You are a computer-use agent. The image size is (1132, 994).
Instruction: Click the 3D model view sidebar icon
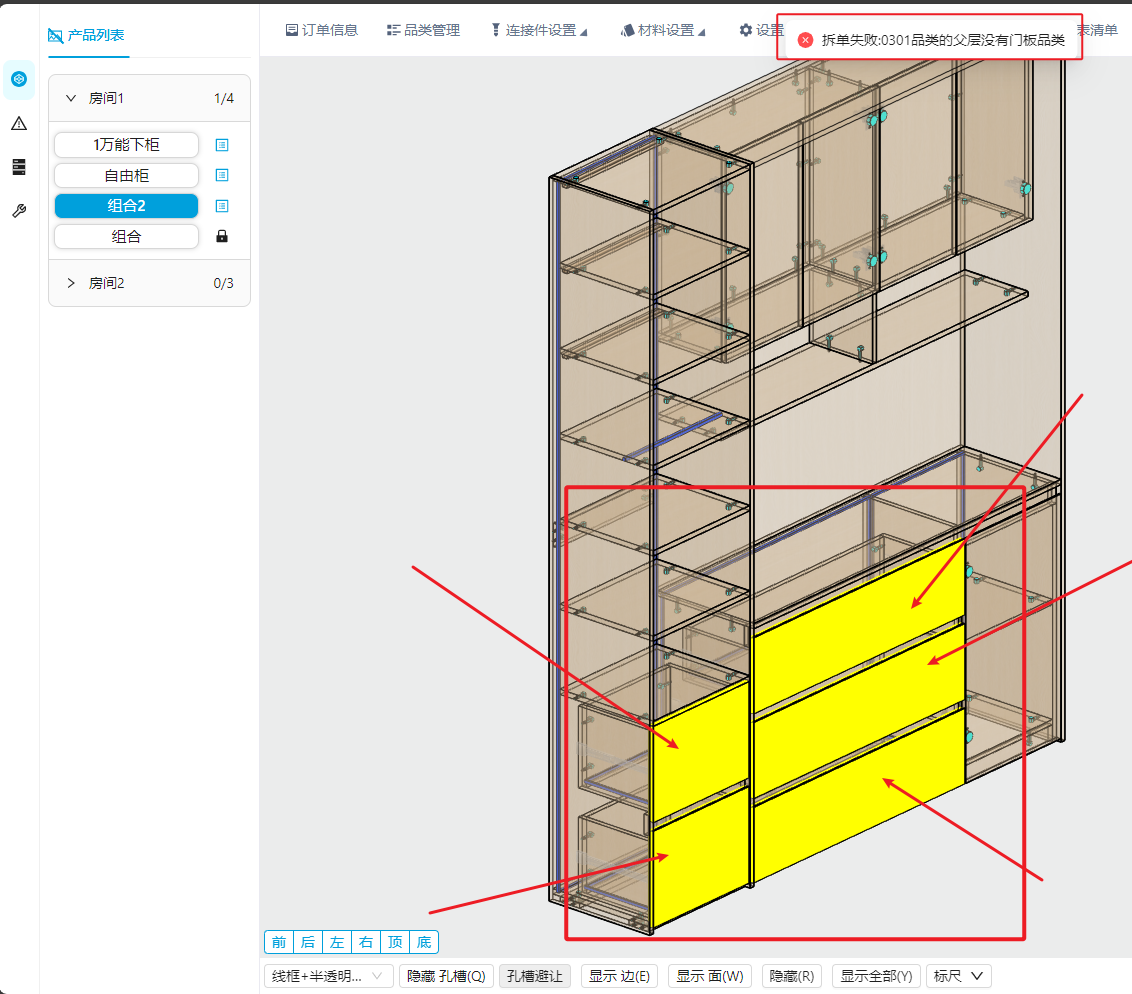point(19,79)
